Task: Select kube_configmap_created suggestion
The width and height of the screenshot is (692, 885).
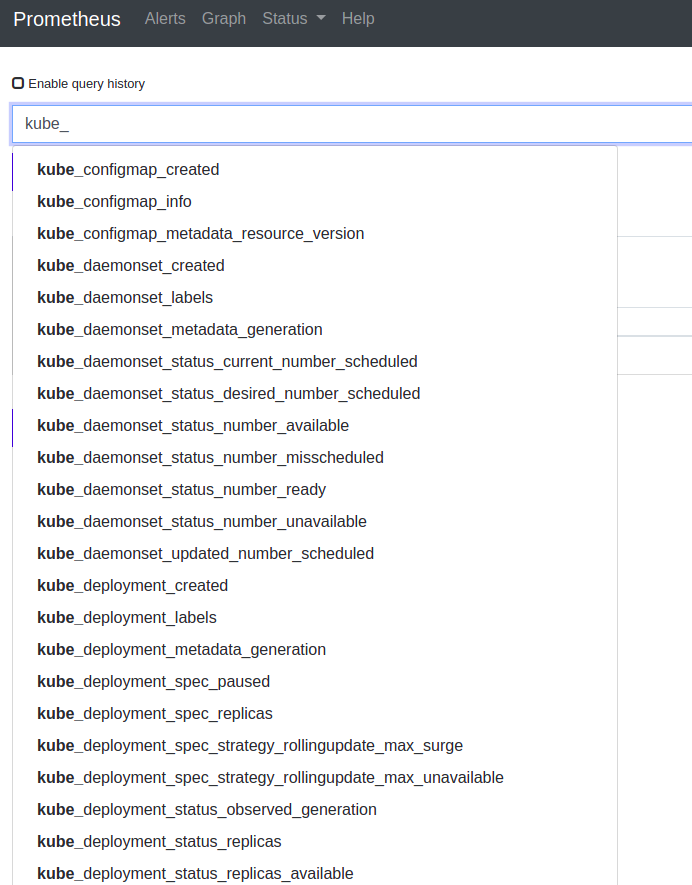Action: (x=128, y=170)
